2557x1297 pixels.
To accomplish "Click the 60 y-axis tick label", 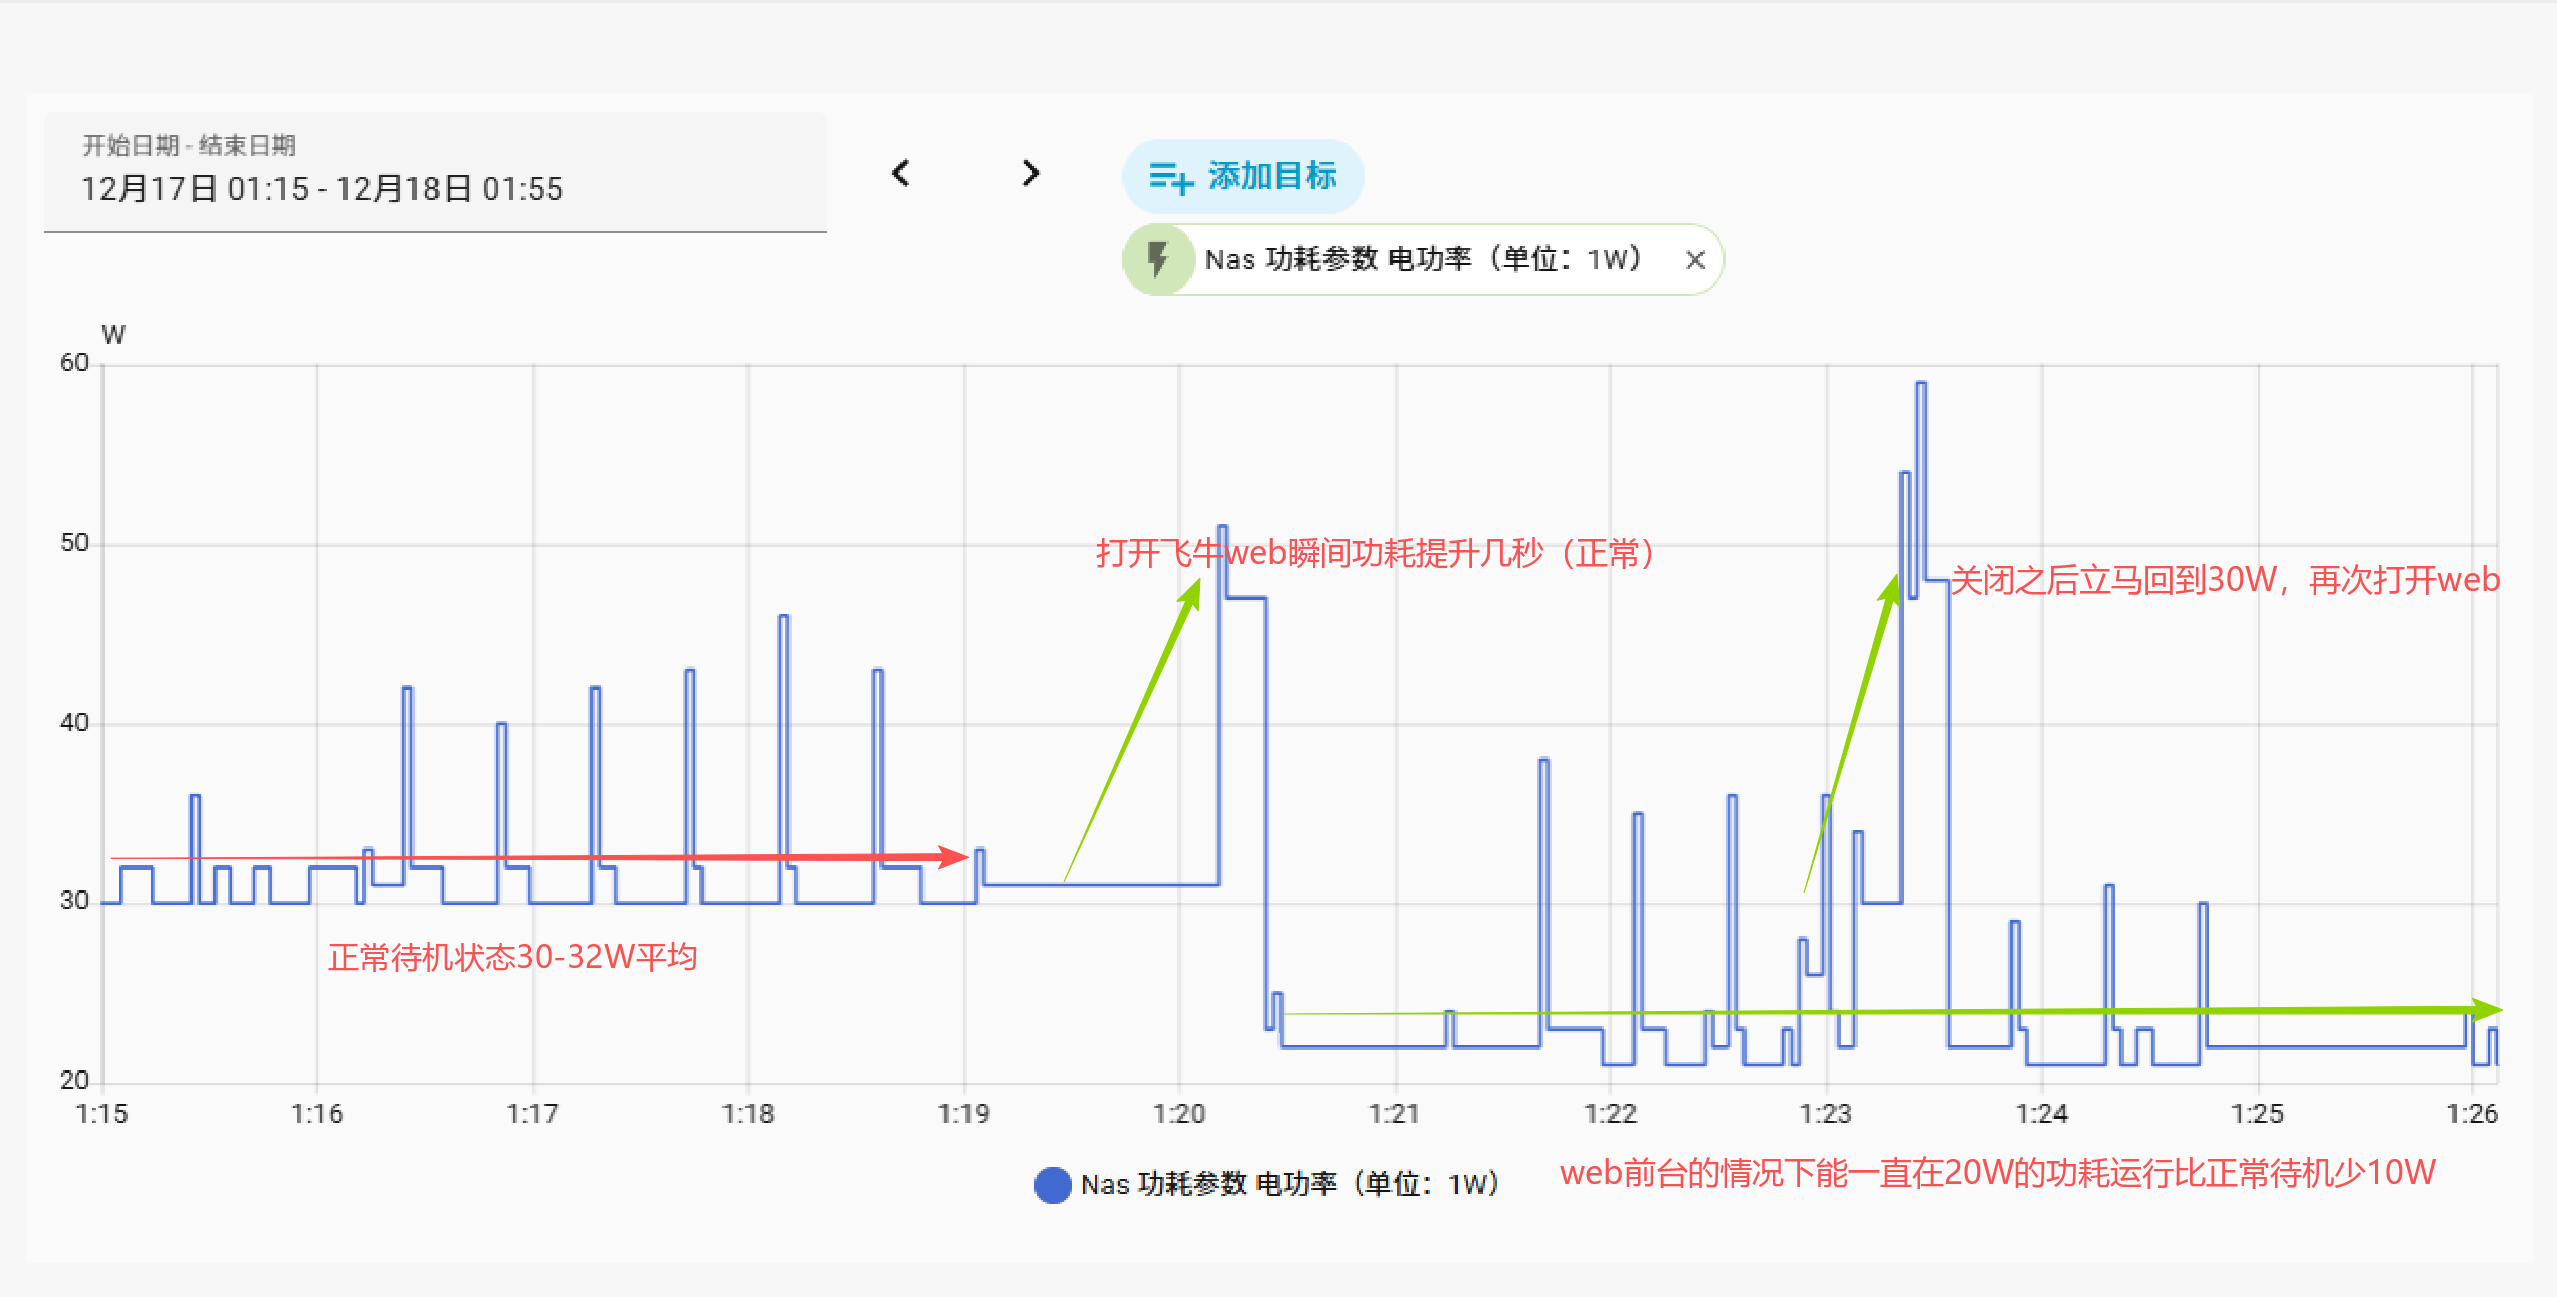I will pos(74,363).
